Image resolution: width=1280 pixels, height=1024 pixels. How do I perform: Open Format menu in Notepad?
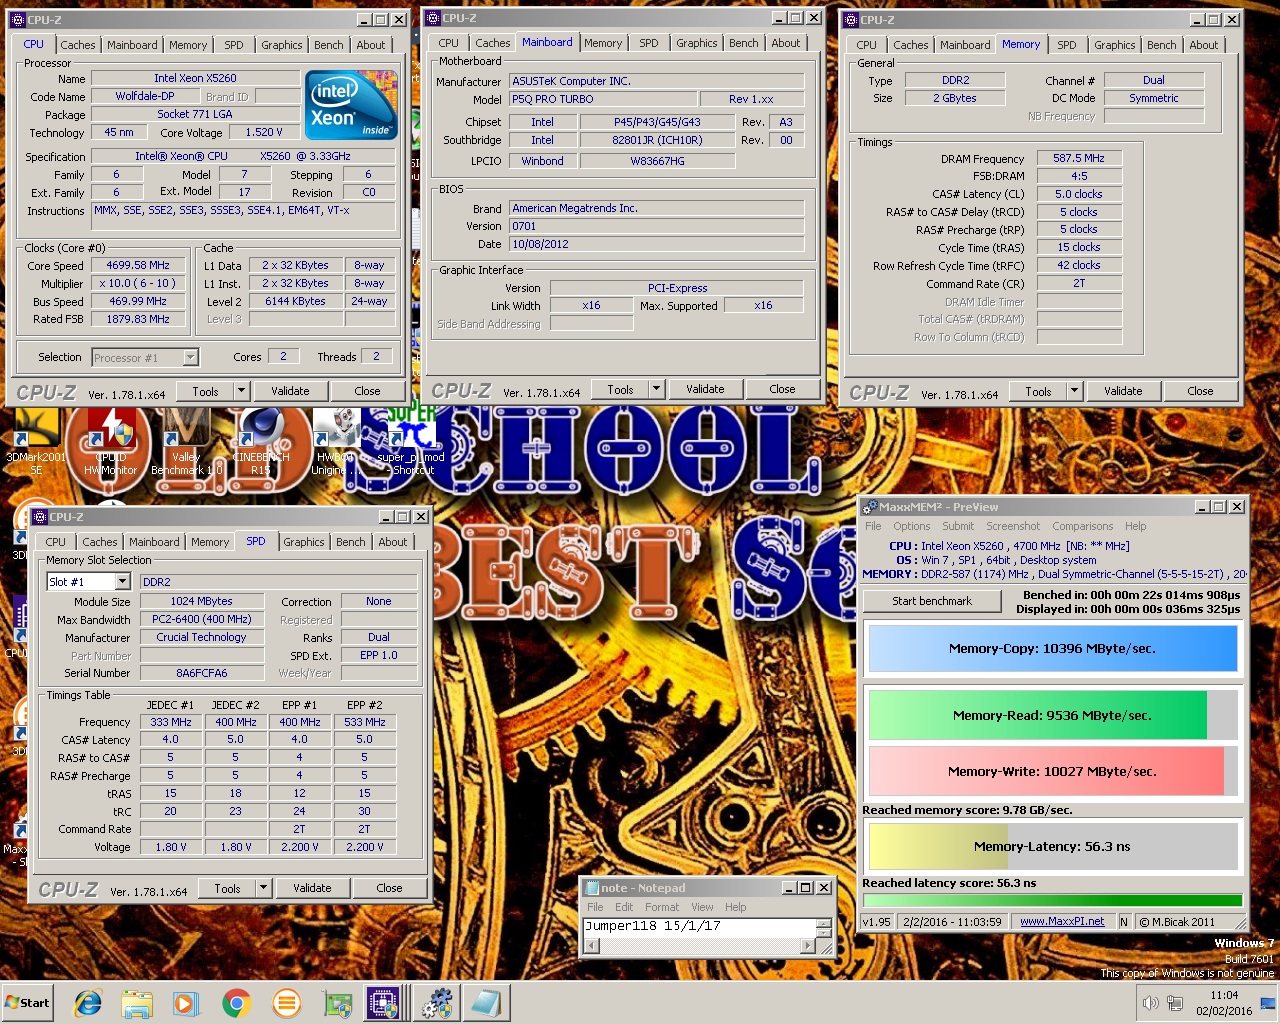[661, 907]
